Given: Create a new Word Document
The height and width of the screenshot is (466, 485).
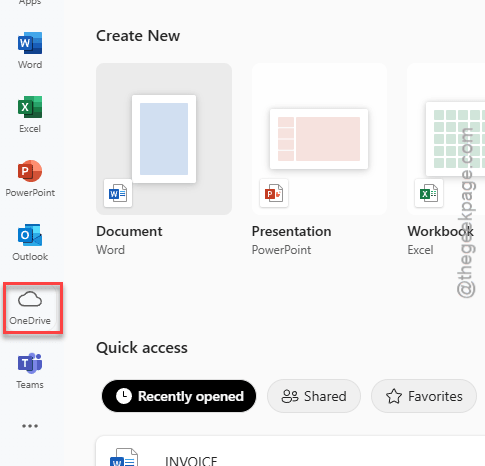Looking at the screenshot, I should tap(164, 139).
